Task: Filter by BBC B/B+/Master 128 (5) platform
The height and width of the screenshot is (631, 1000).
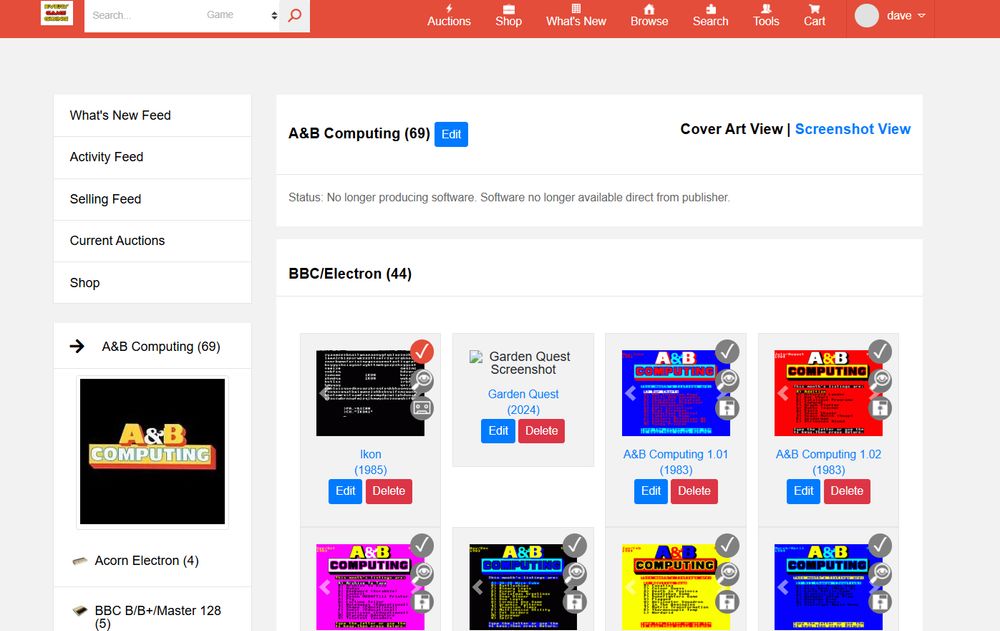Action: [158, 616]
